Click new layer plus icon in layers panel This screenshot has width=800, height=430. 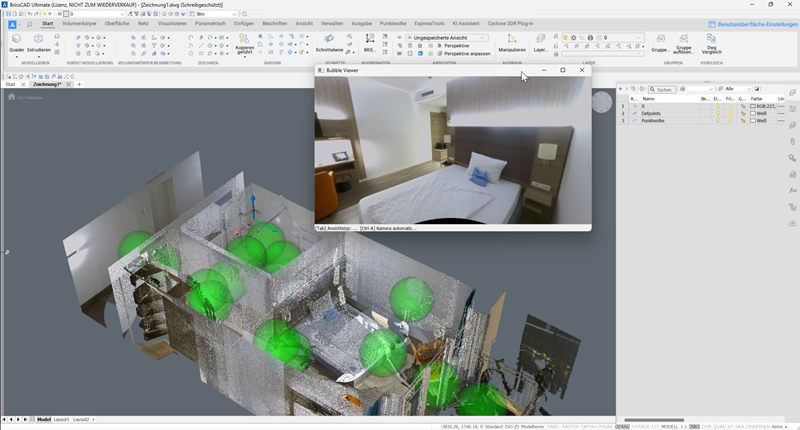[x=621, y=89]
